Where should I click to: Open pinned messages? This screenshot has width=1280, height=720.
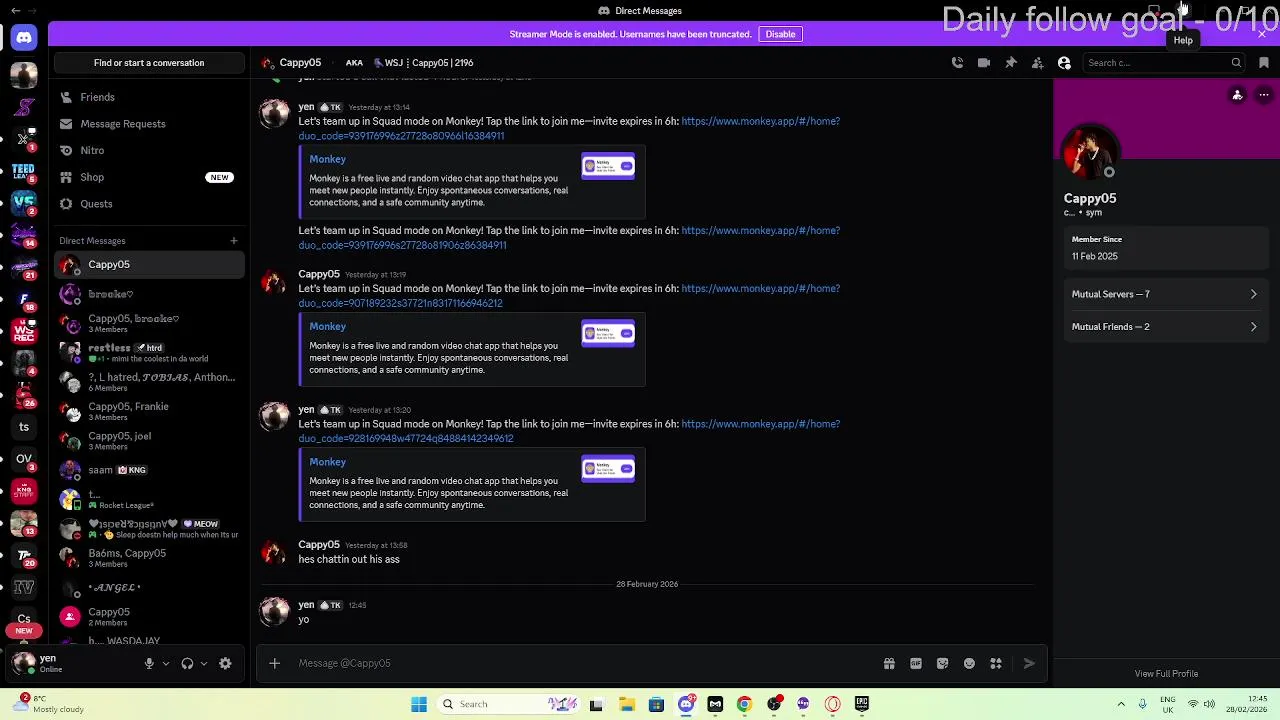[1011, 63]
